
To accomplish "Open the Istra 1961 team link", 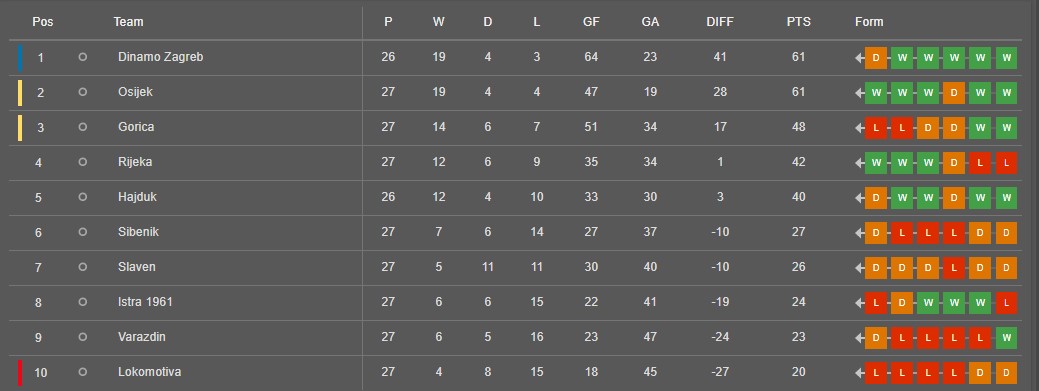I will coord(145,302).
